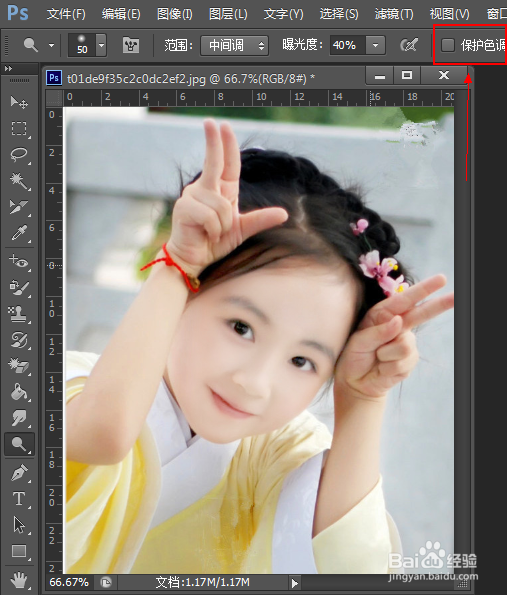
Task: Open the 选择(S) menu
Action: (339, 14)
